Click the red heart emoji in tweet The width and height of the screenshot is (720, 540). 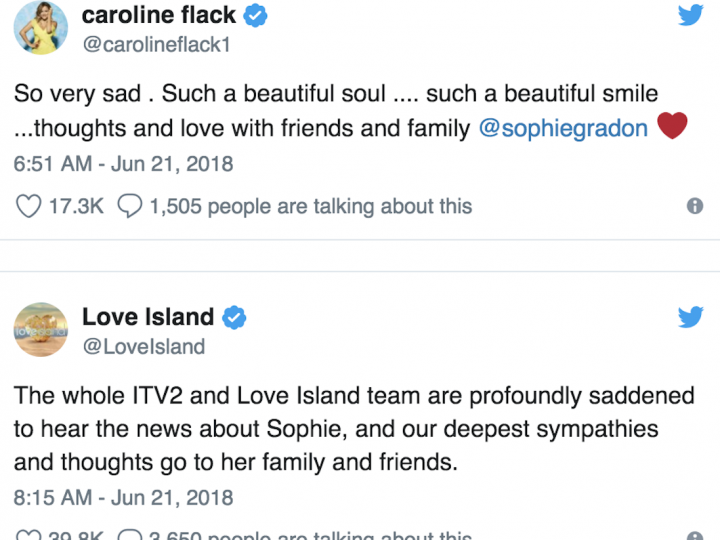(671, 127)
